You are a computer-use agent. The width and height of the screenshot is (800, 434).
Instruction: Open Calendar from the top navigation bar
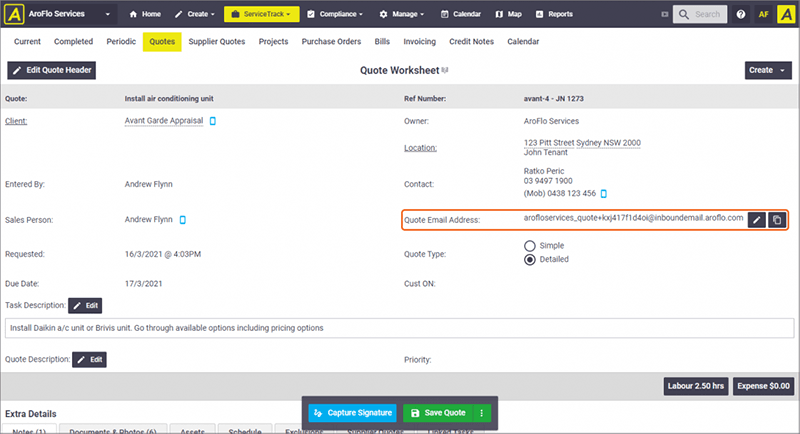point(461,14)
